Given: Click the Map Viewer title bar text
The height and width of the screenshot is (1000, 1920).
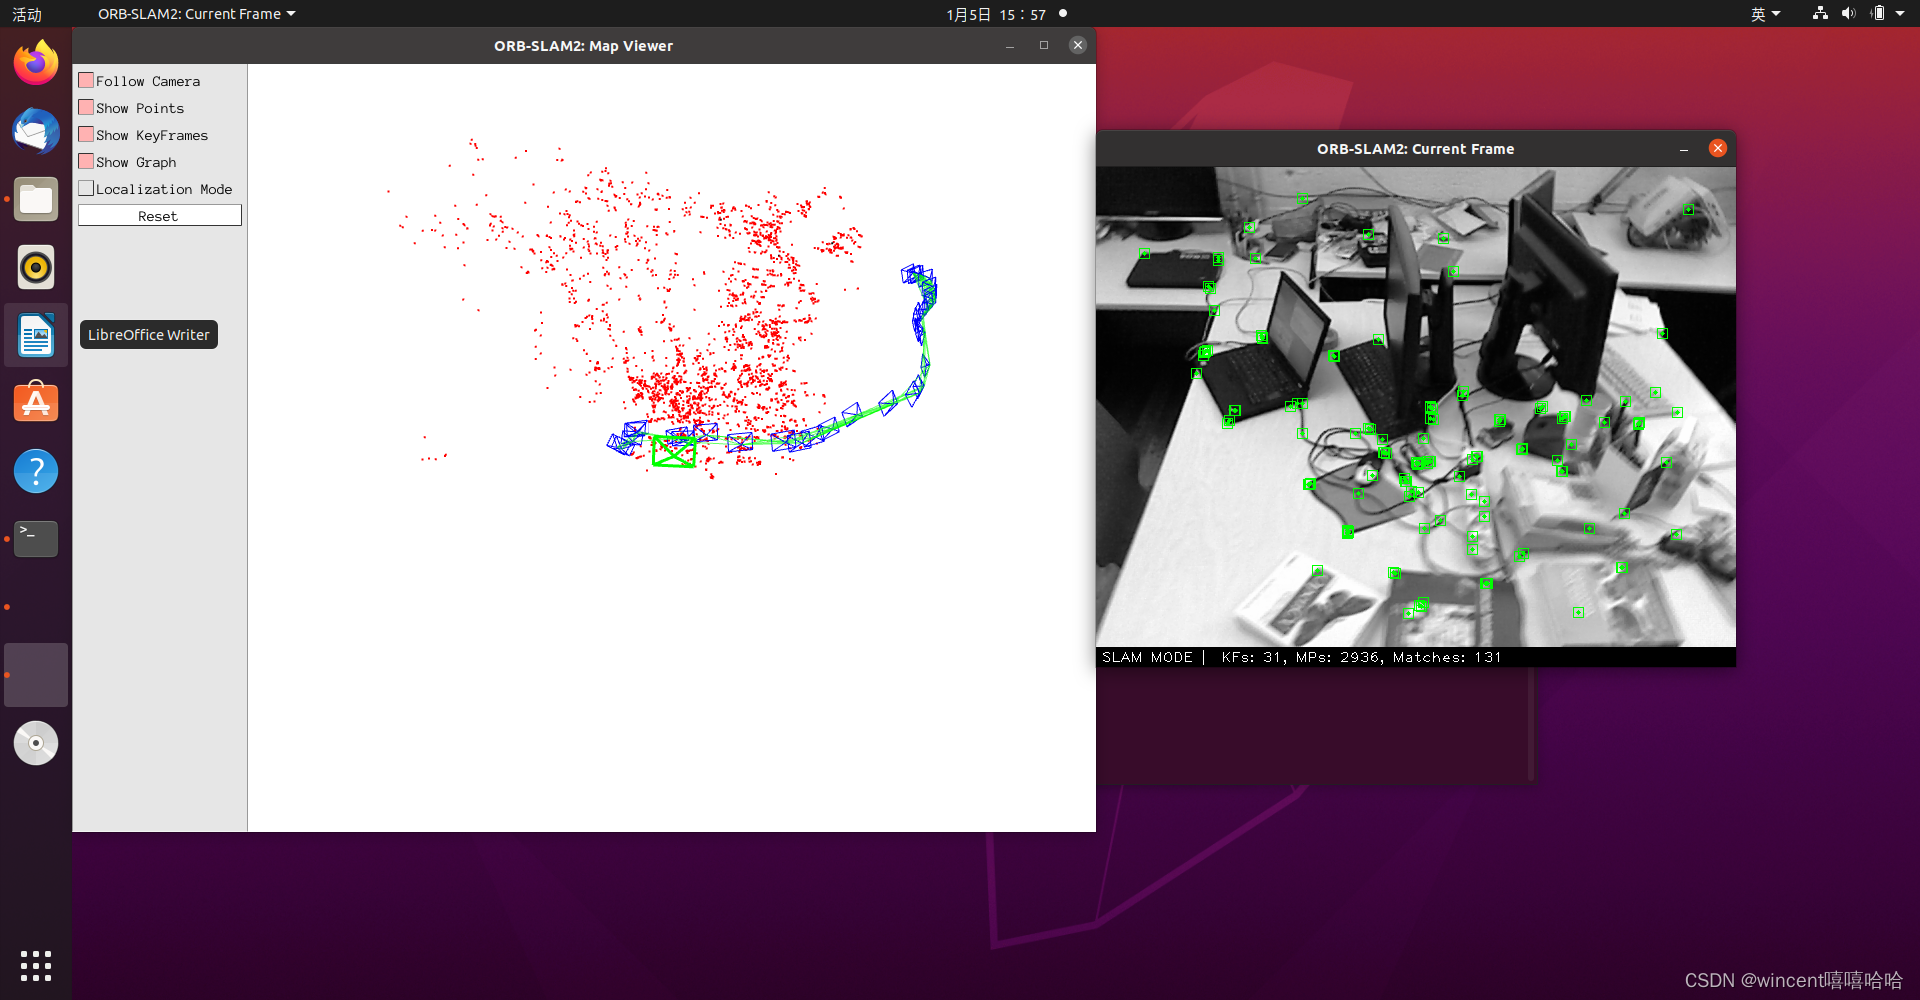Looking at the screenshot, I should click(x=583, y=46).
